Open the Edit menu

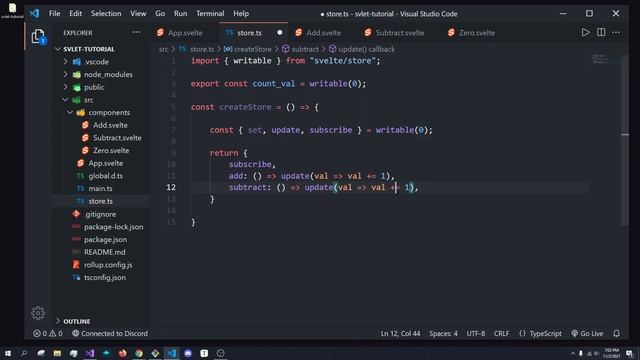[x=75, y=13]
